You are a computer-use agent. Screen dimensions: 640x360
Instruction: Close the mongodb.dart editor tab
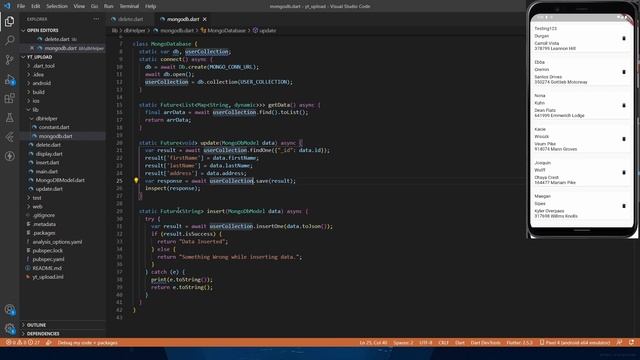pos(204,19)
